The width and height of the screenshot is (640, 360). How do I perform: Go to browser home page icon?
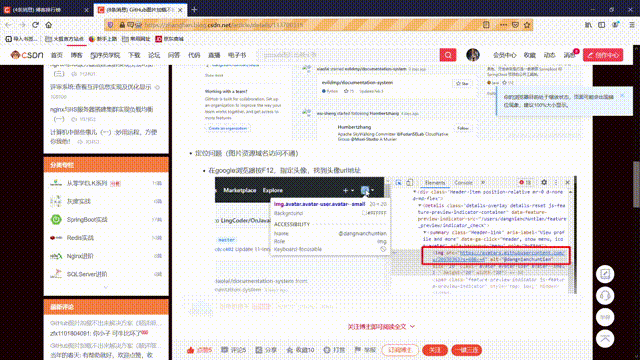coord(49,25)
